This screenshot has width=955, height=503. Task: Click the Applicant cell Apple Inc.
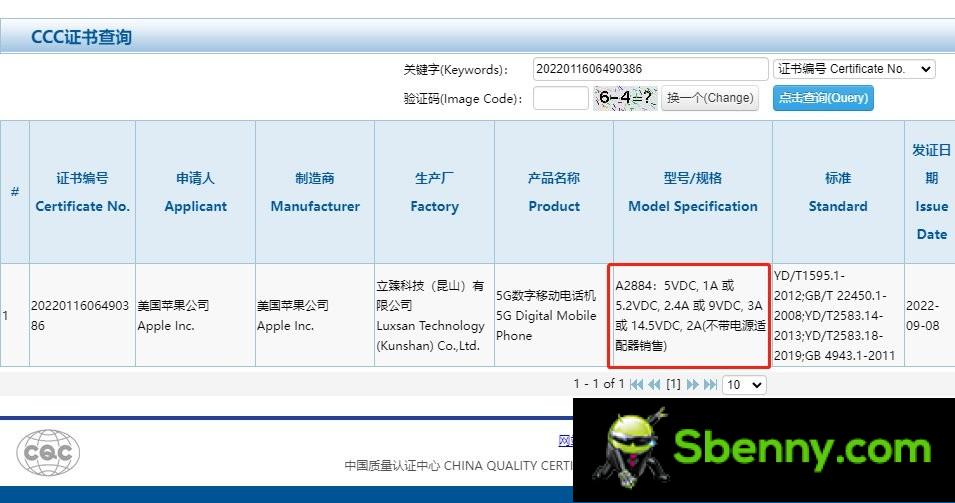tap(196, 315)
